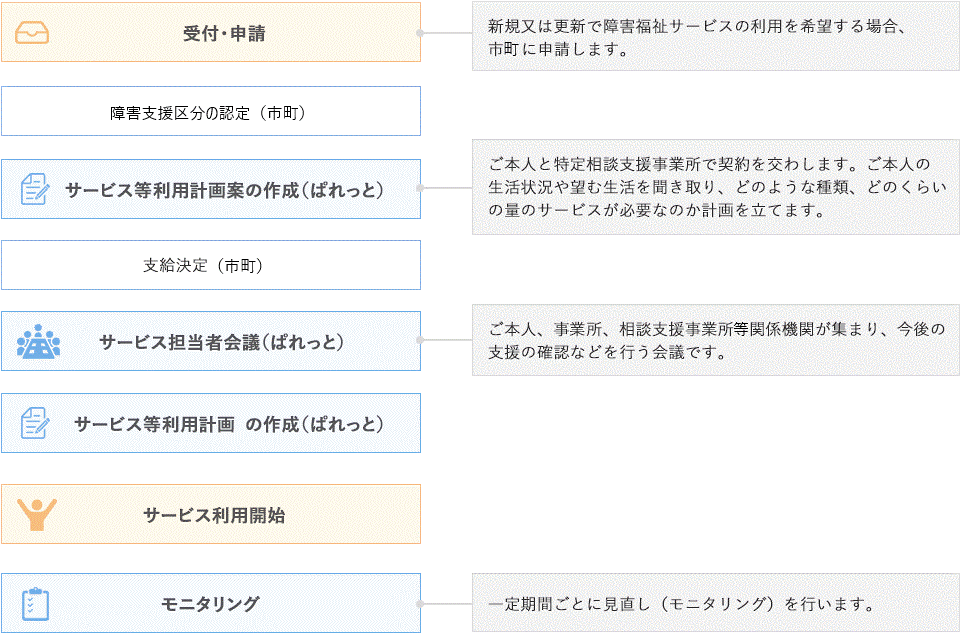This screenshot has height=635, width=960.
Task: Click the clipboard checklist icon beside モニタリング
Action: coord(35,604)
